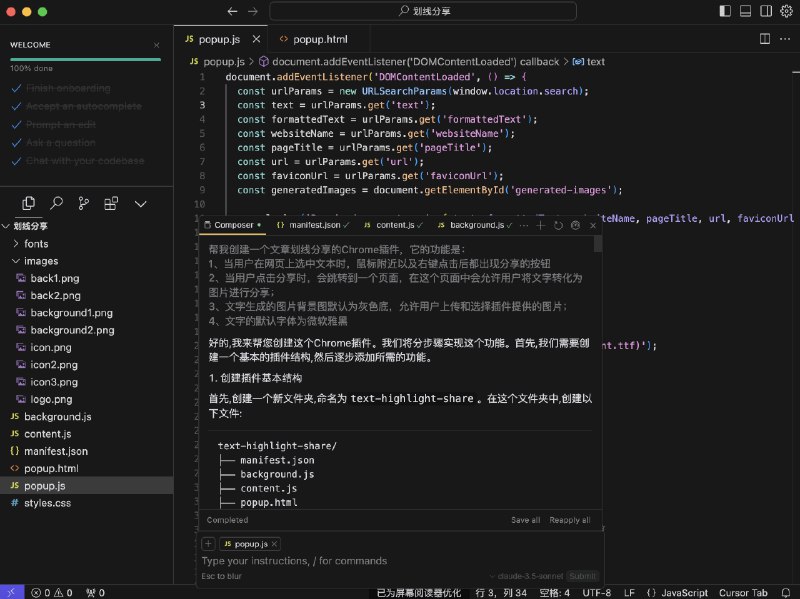This screenshot has width=800, height=599.
Task: Select the Composer tab
Action: [232, 226]
